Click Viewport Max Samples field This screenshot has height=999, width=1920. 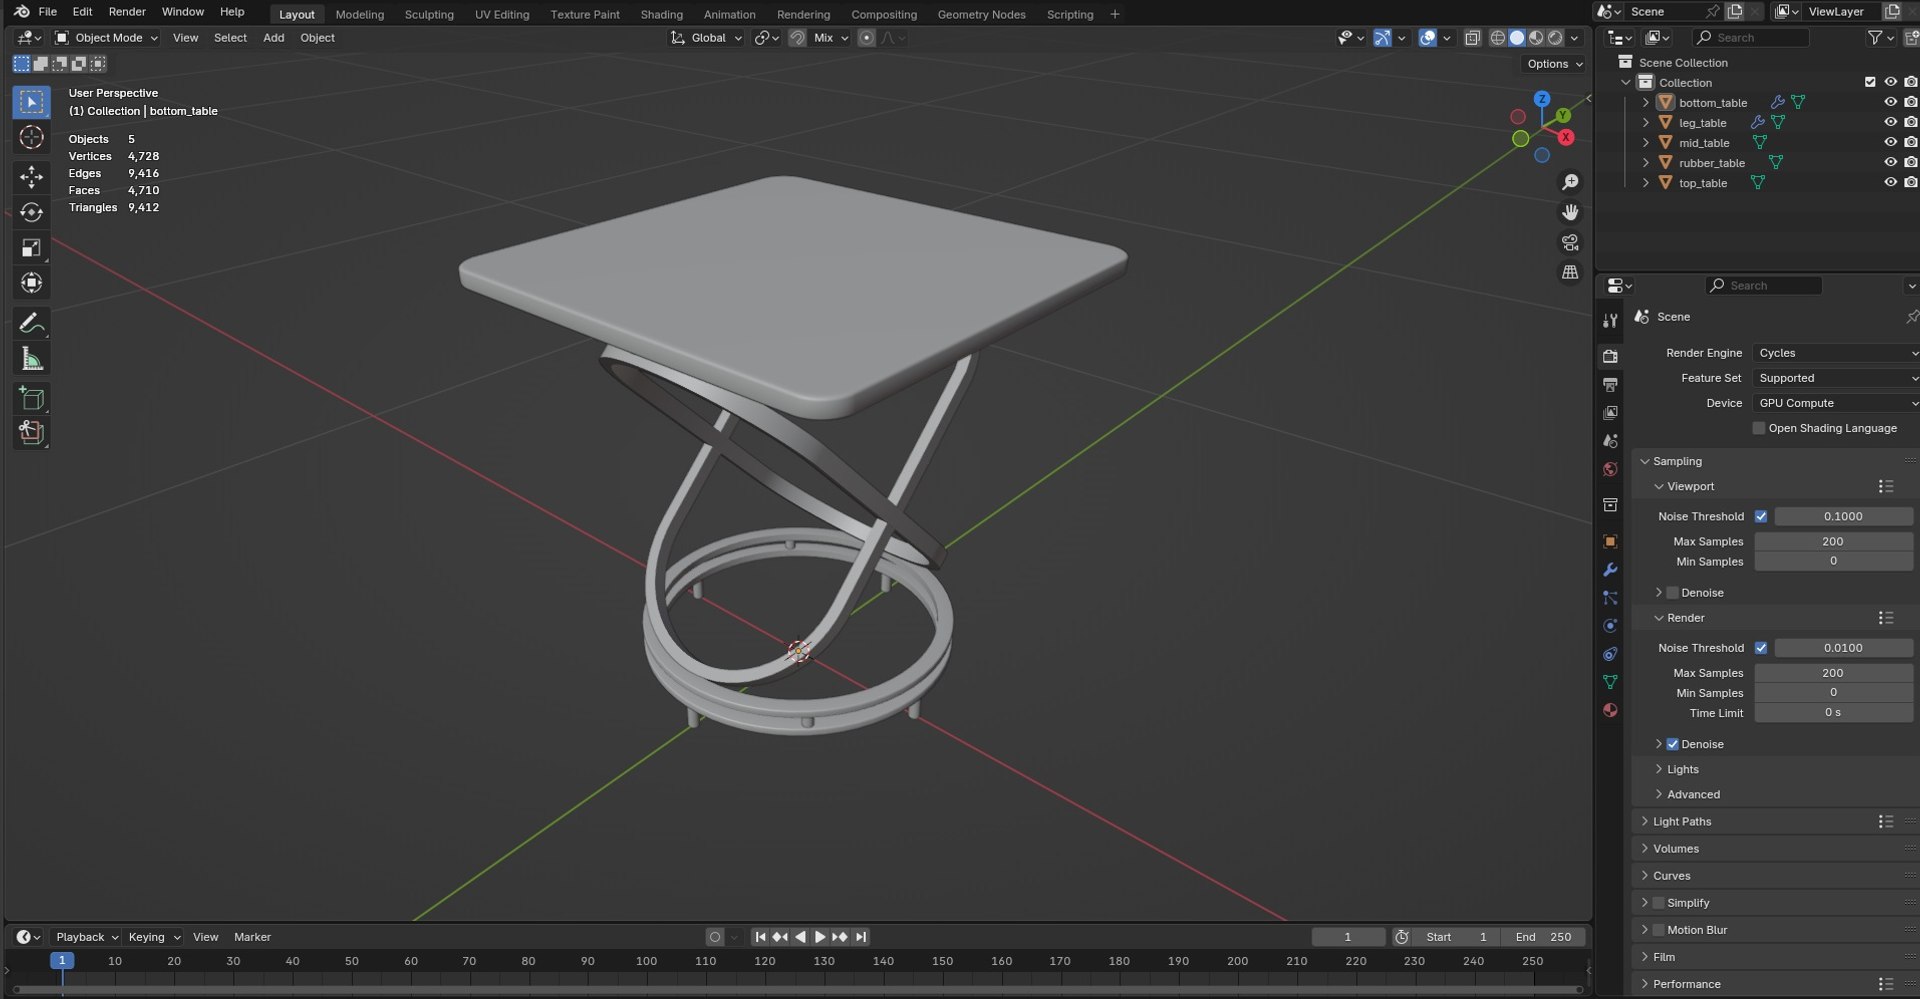pos(1833,541)
